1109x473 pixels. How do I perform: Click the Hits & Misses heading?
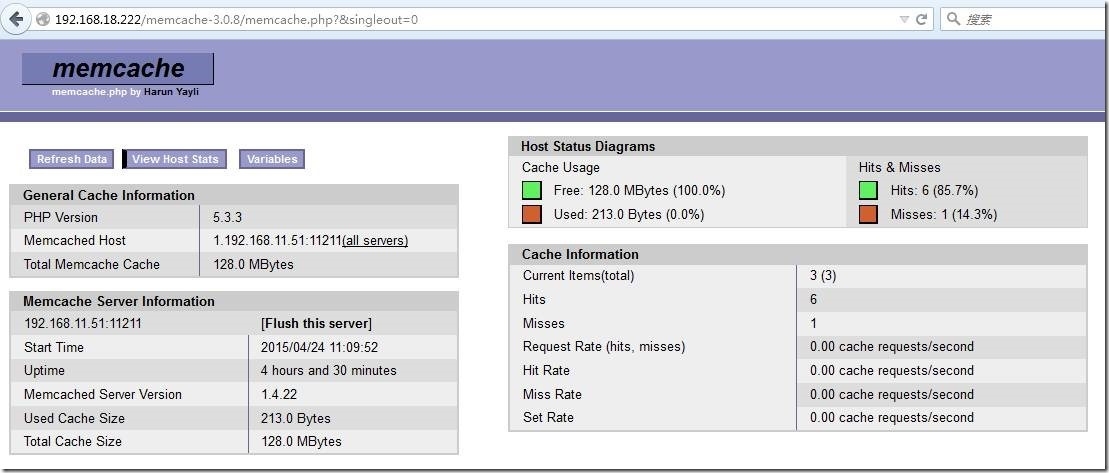[x=900, y=168]
